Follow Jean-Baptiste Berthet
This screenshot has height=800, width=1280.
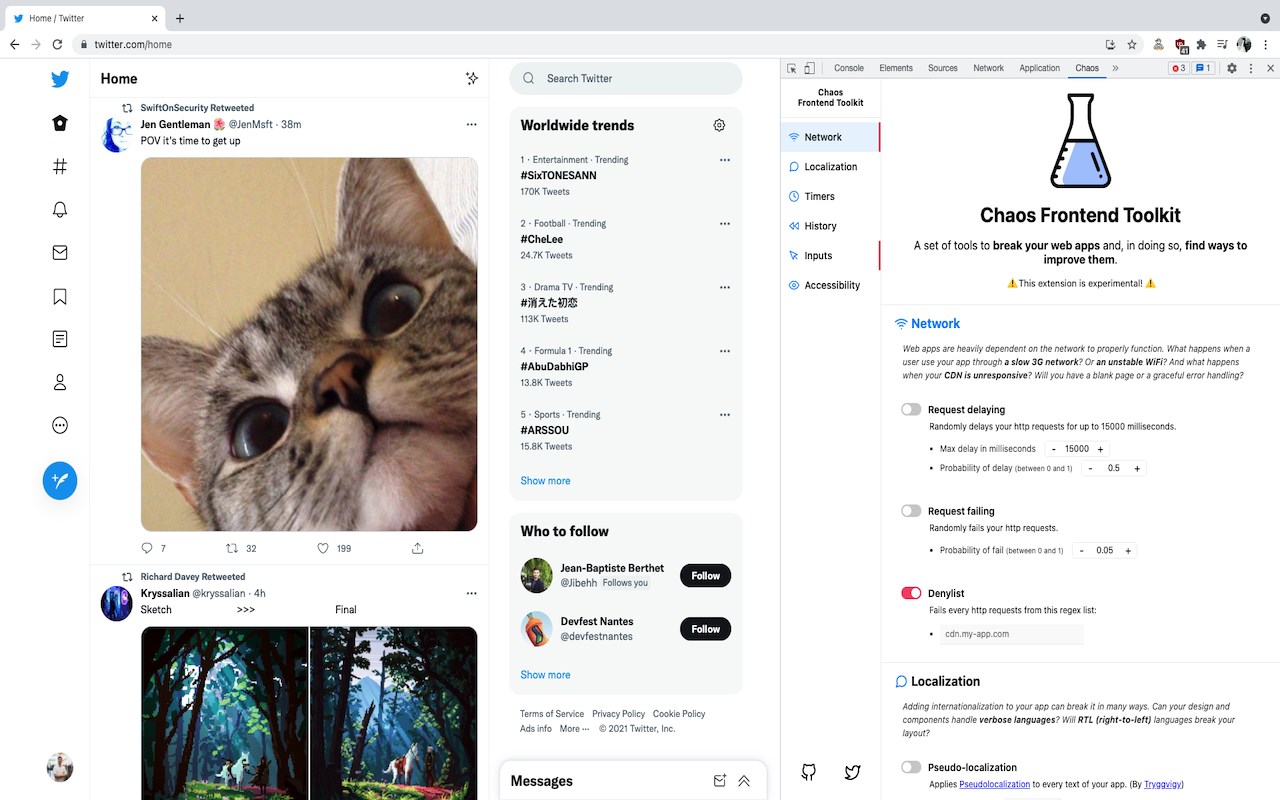click(706, 575)
